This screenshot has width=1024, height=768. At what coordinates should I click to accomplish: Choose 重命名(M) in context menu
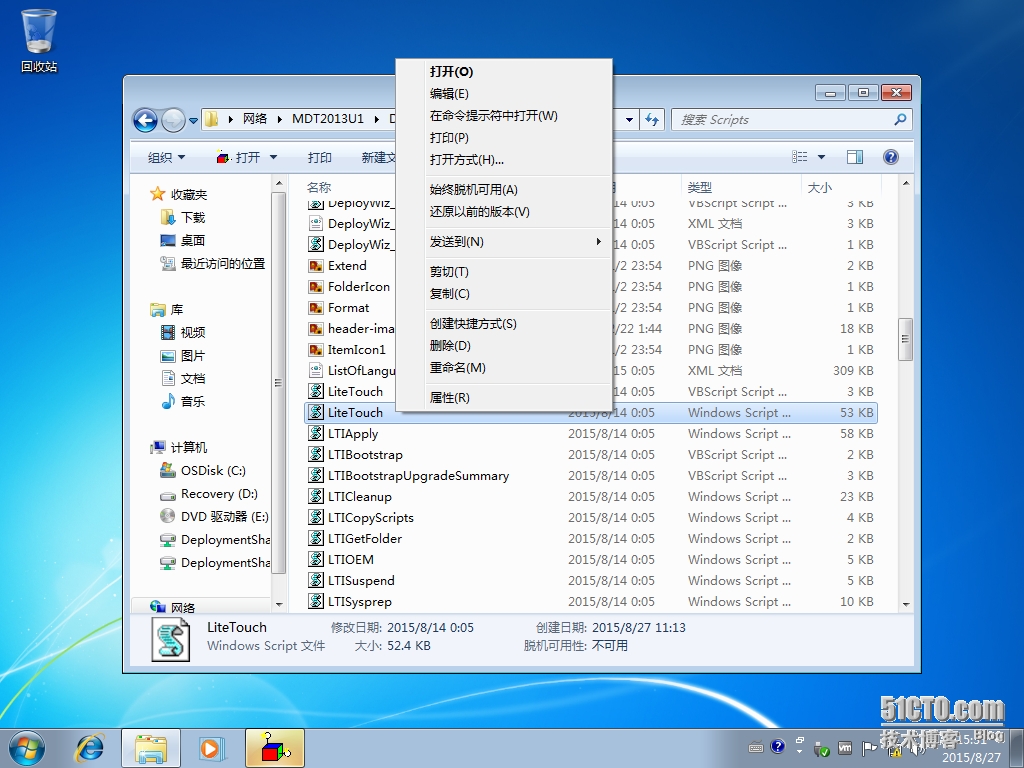click(x=504, y=368)
